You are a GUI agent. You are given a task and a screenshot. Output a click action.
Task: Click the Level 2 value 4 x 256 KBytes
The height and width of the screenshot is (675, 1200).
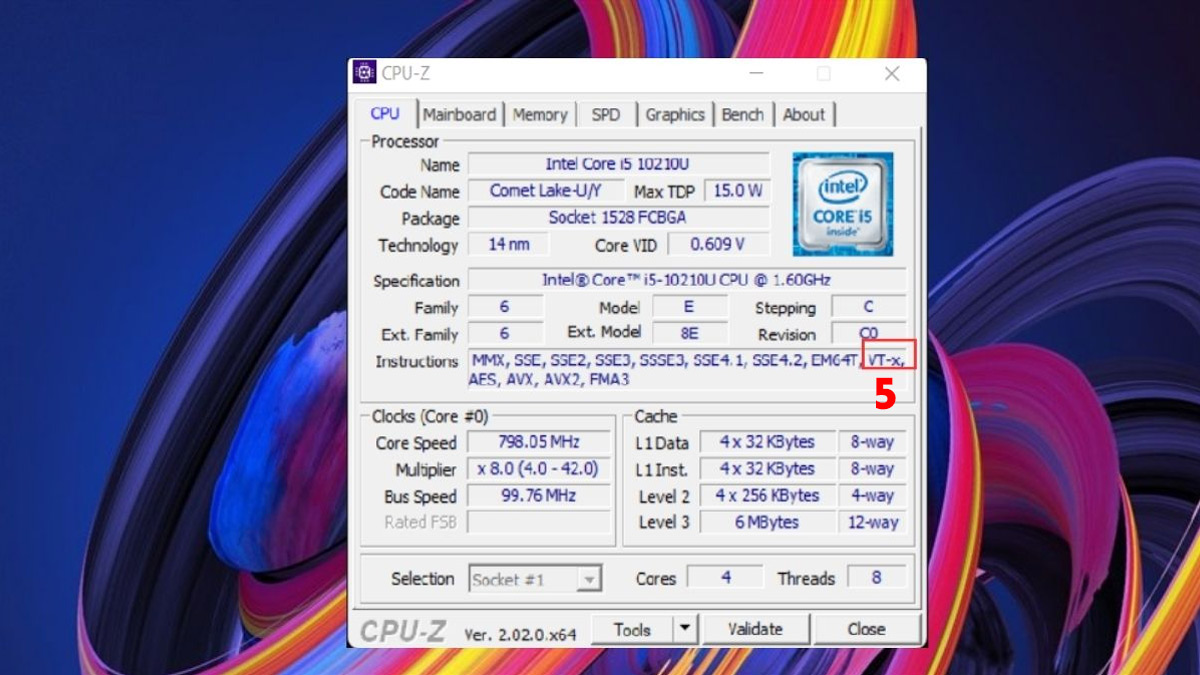(767, 496)
